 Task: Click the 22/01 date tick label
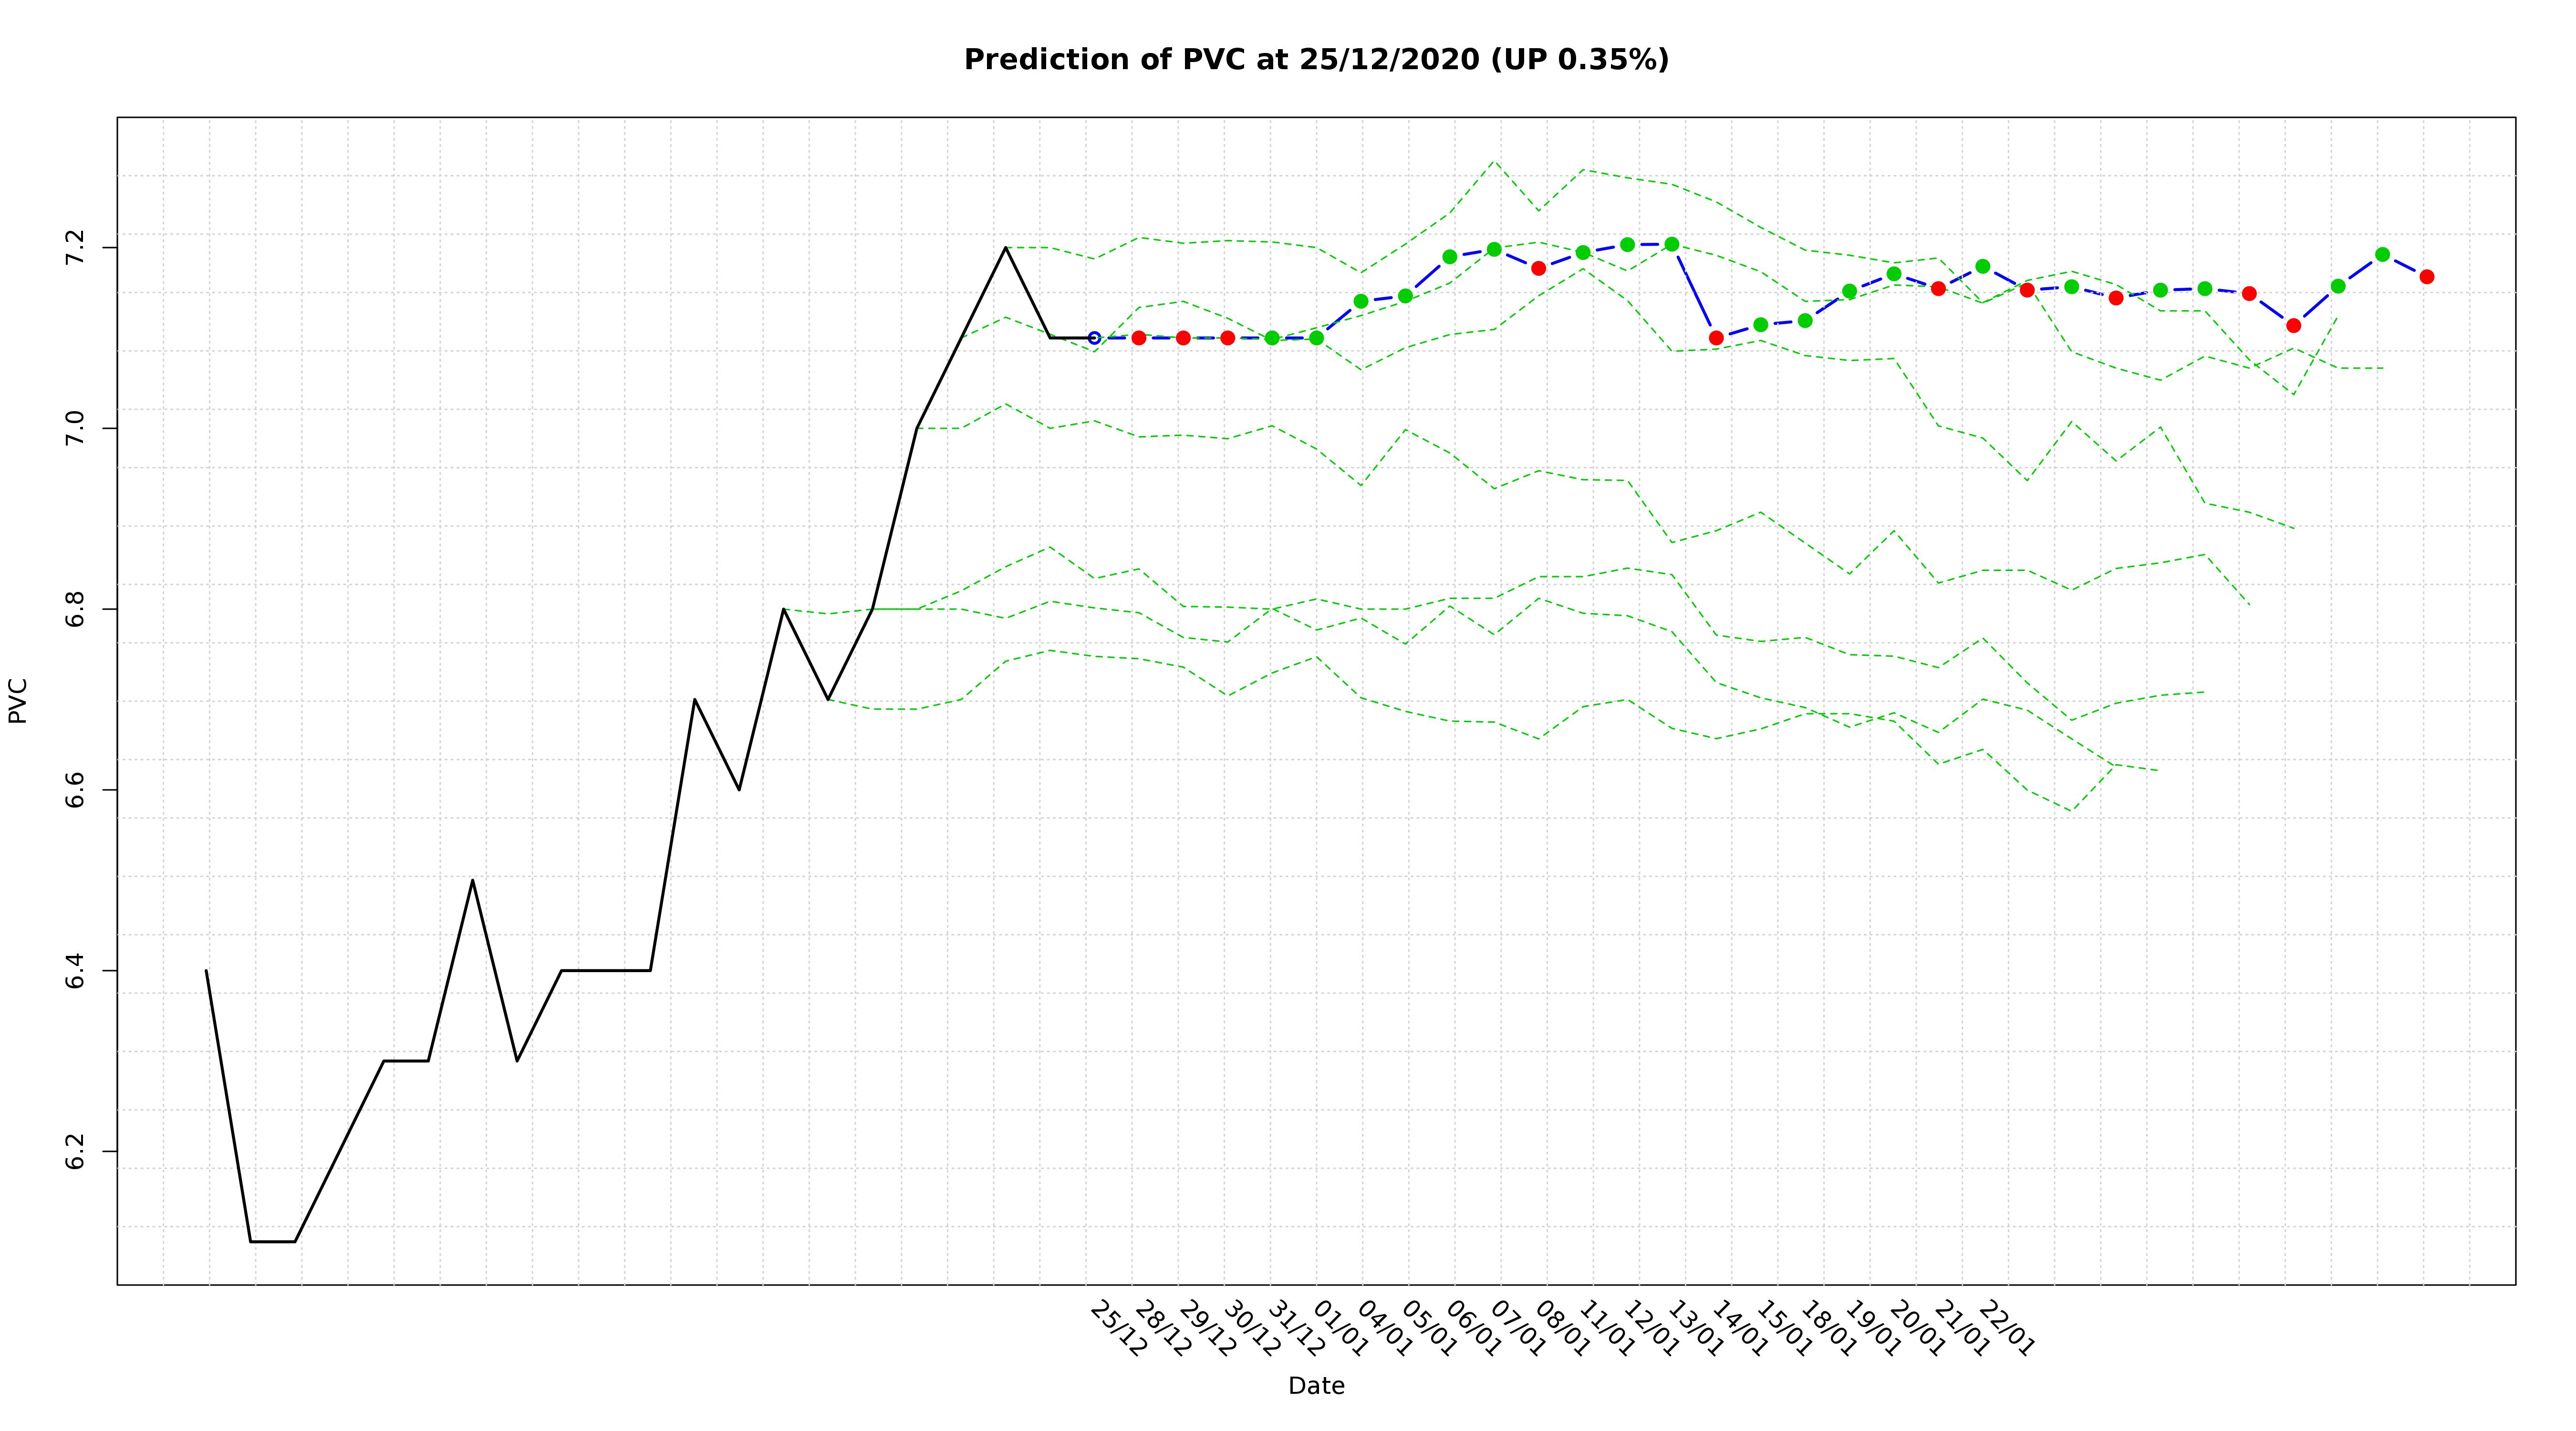(x=2006, y=1329)
